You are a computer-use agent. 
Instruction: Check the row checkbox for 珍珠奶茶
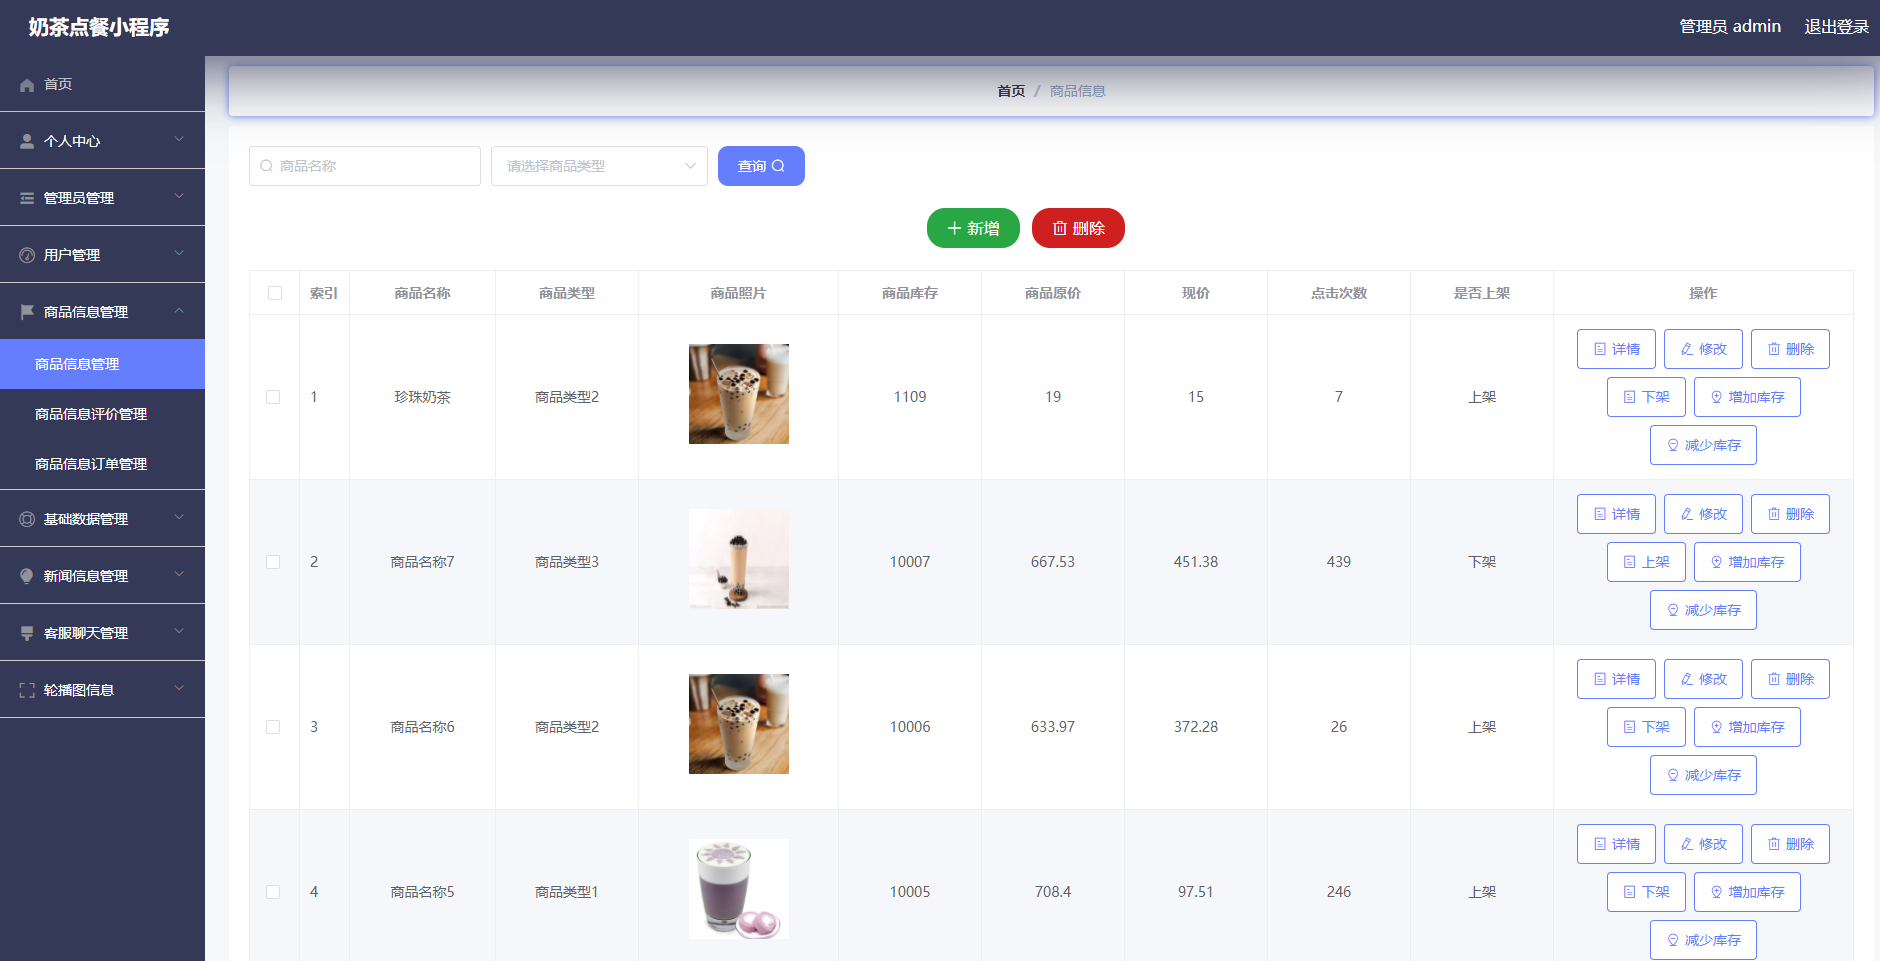[x=273, y=396]
